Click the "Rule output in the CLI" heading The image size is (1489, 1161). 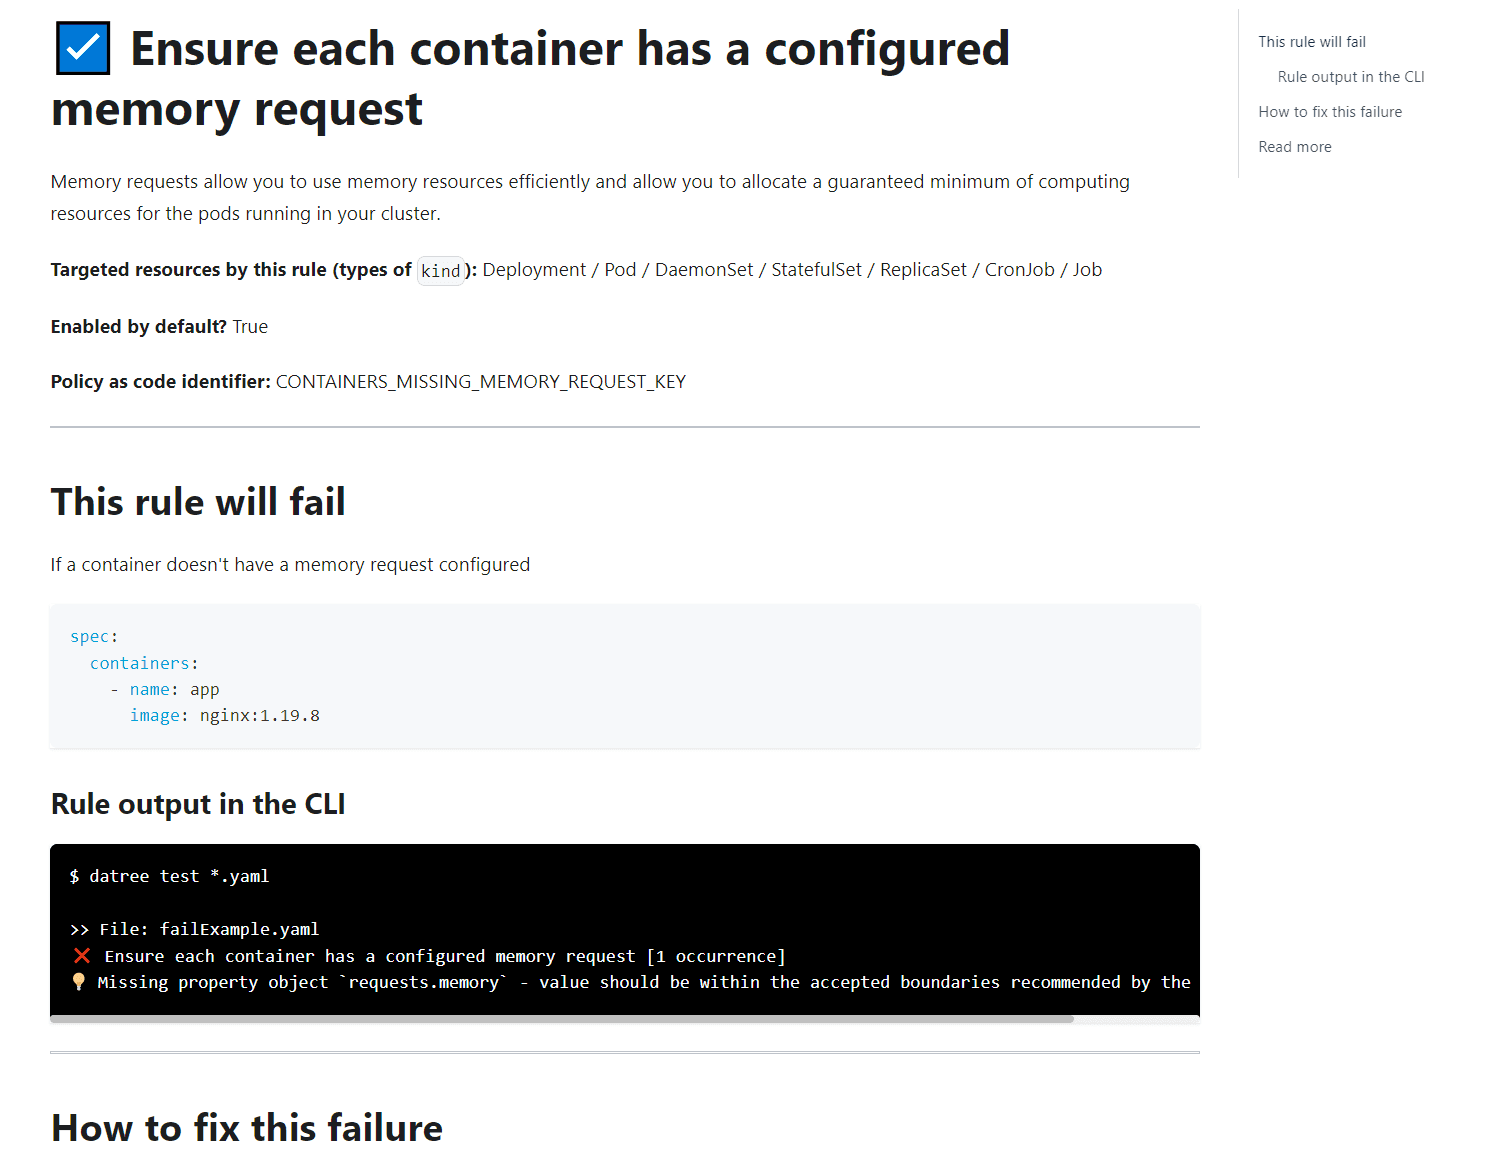(198, 804)
